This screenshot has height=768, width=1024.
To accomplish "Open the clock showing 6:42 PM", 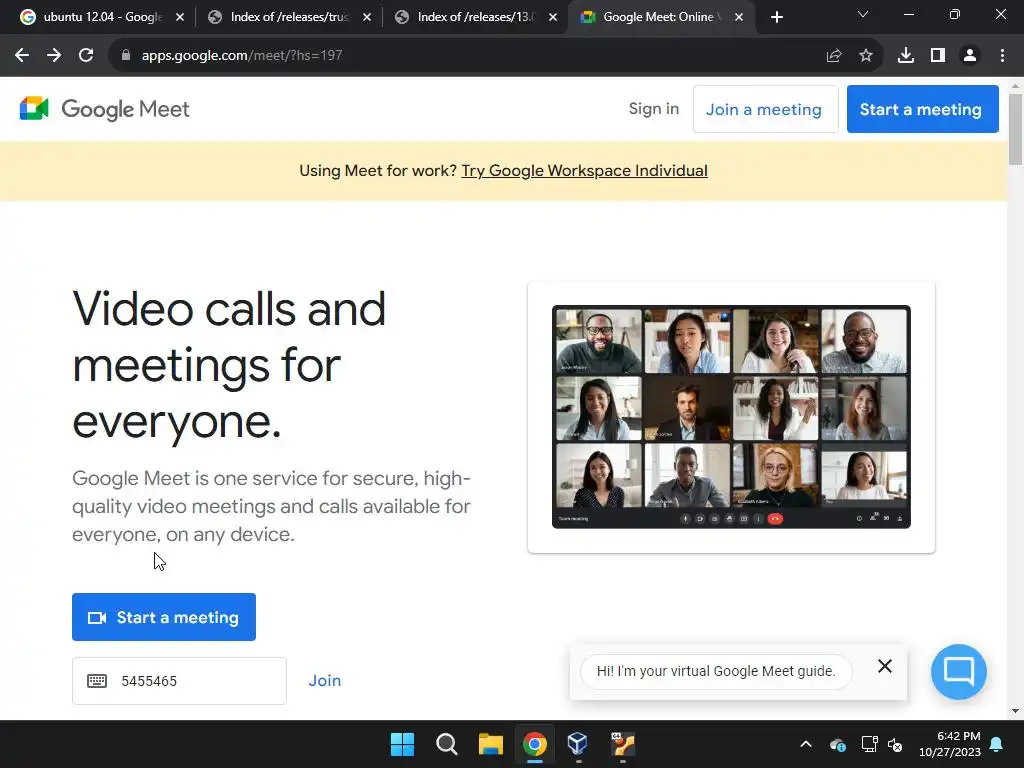I will (x=950, y=744).
